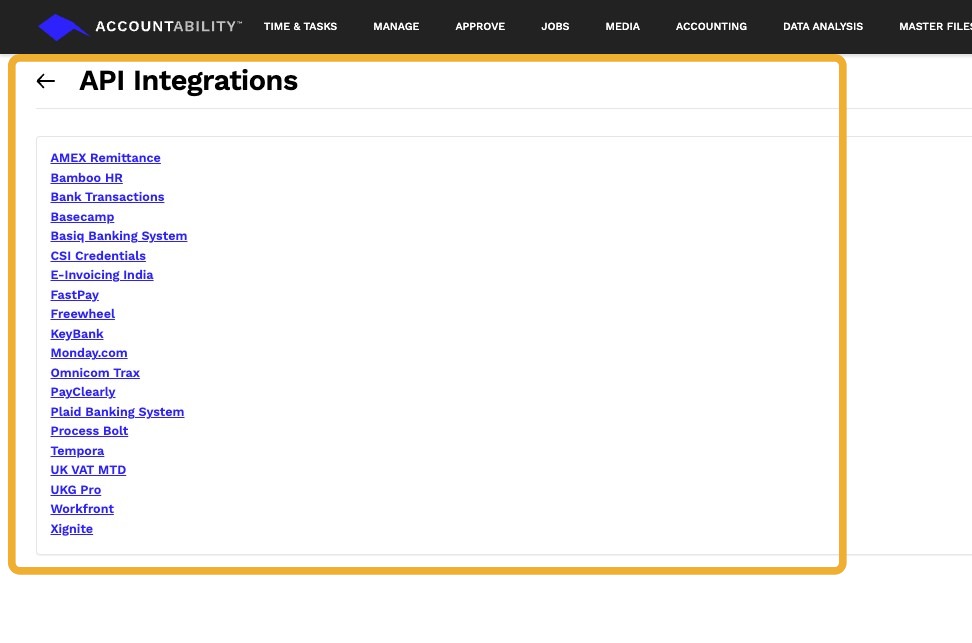Open the Master Files menu
This screenshot has height=643, width=972.
[x=935, y=27]
